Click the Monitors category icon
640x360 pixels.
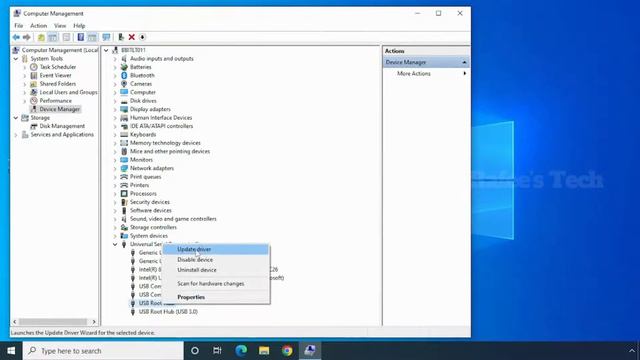(124, 160)
